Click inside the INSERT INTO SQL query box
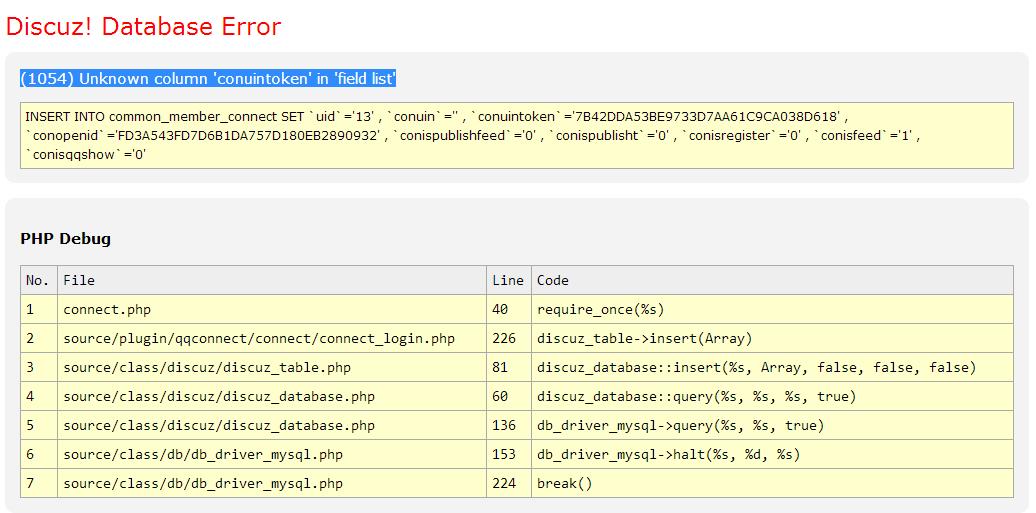 click(516, 135)
